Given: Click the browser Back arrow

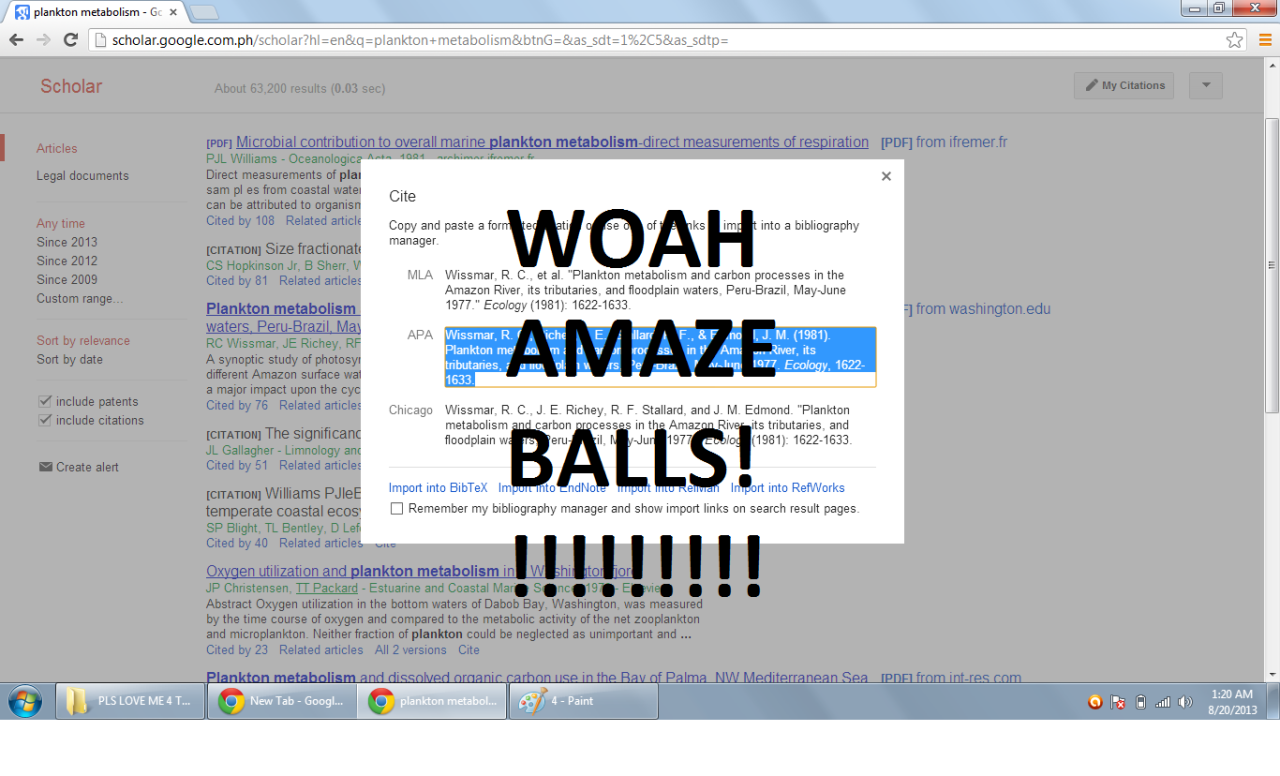Looking at the screenshot, I should click(16, 40).
